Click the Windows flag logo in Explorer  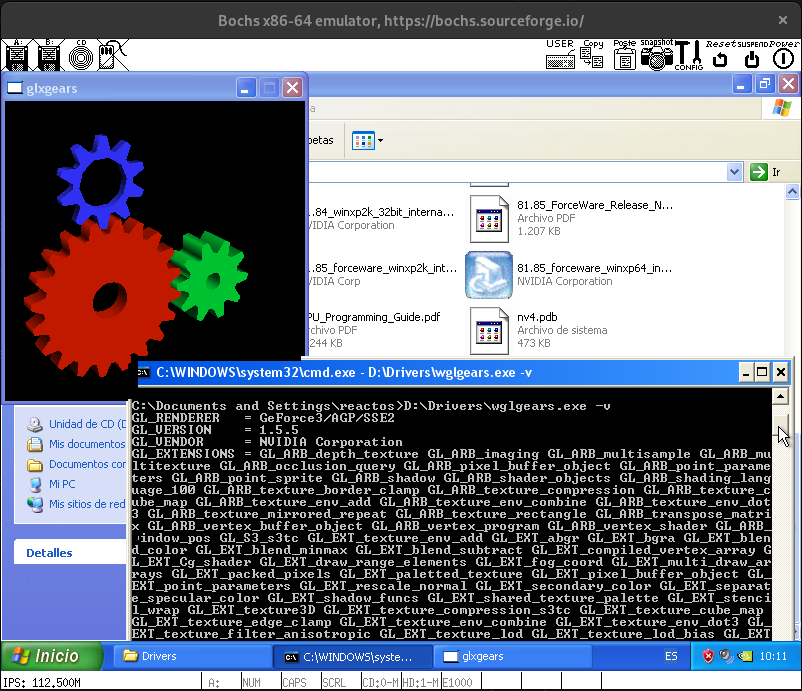tap(782, 108)
